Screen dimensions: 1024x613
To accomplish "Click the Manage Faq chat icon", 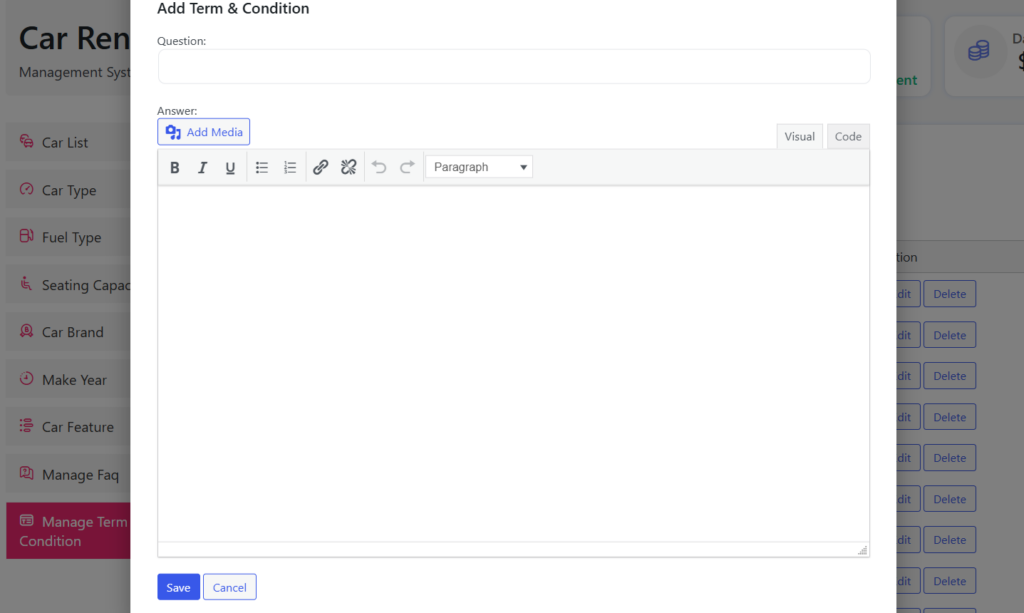I will point(26,473).
